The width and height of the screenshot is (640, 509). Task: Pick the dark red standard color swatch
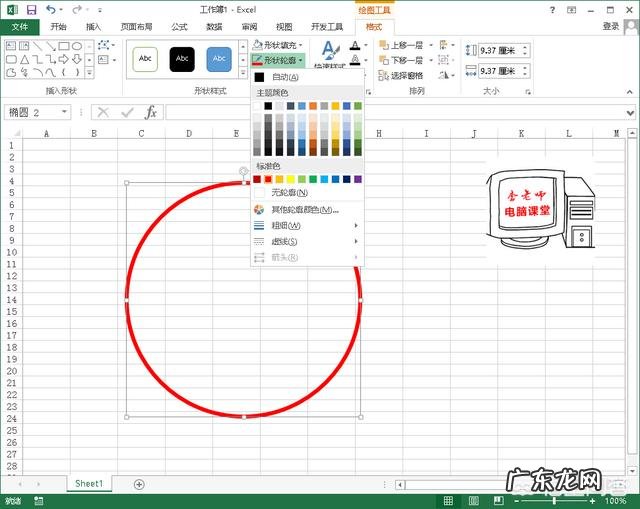tap(257, 179)
